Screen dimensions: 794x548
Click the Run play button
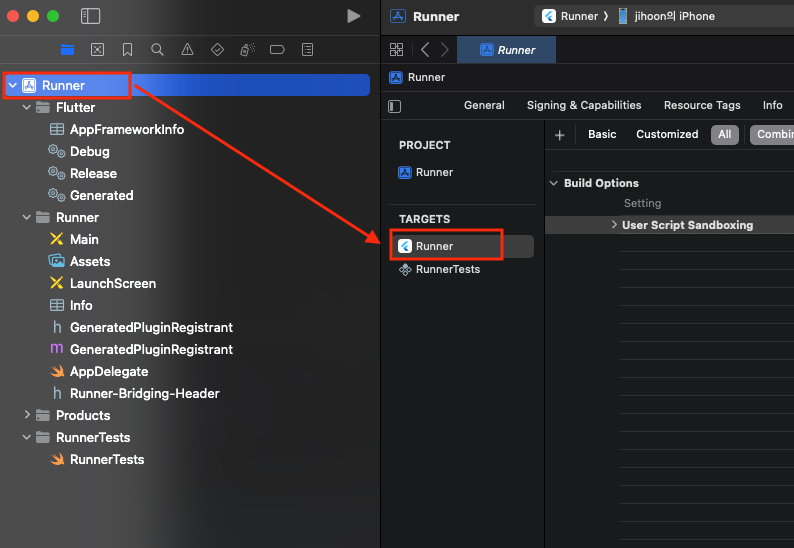click(353, 16)
